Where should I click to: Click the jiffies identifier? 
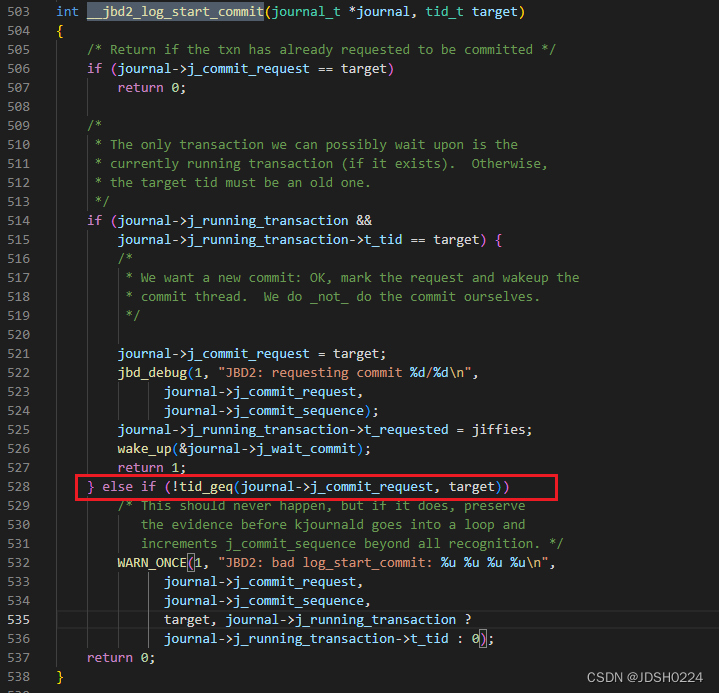coord(498,430)
